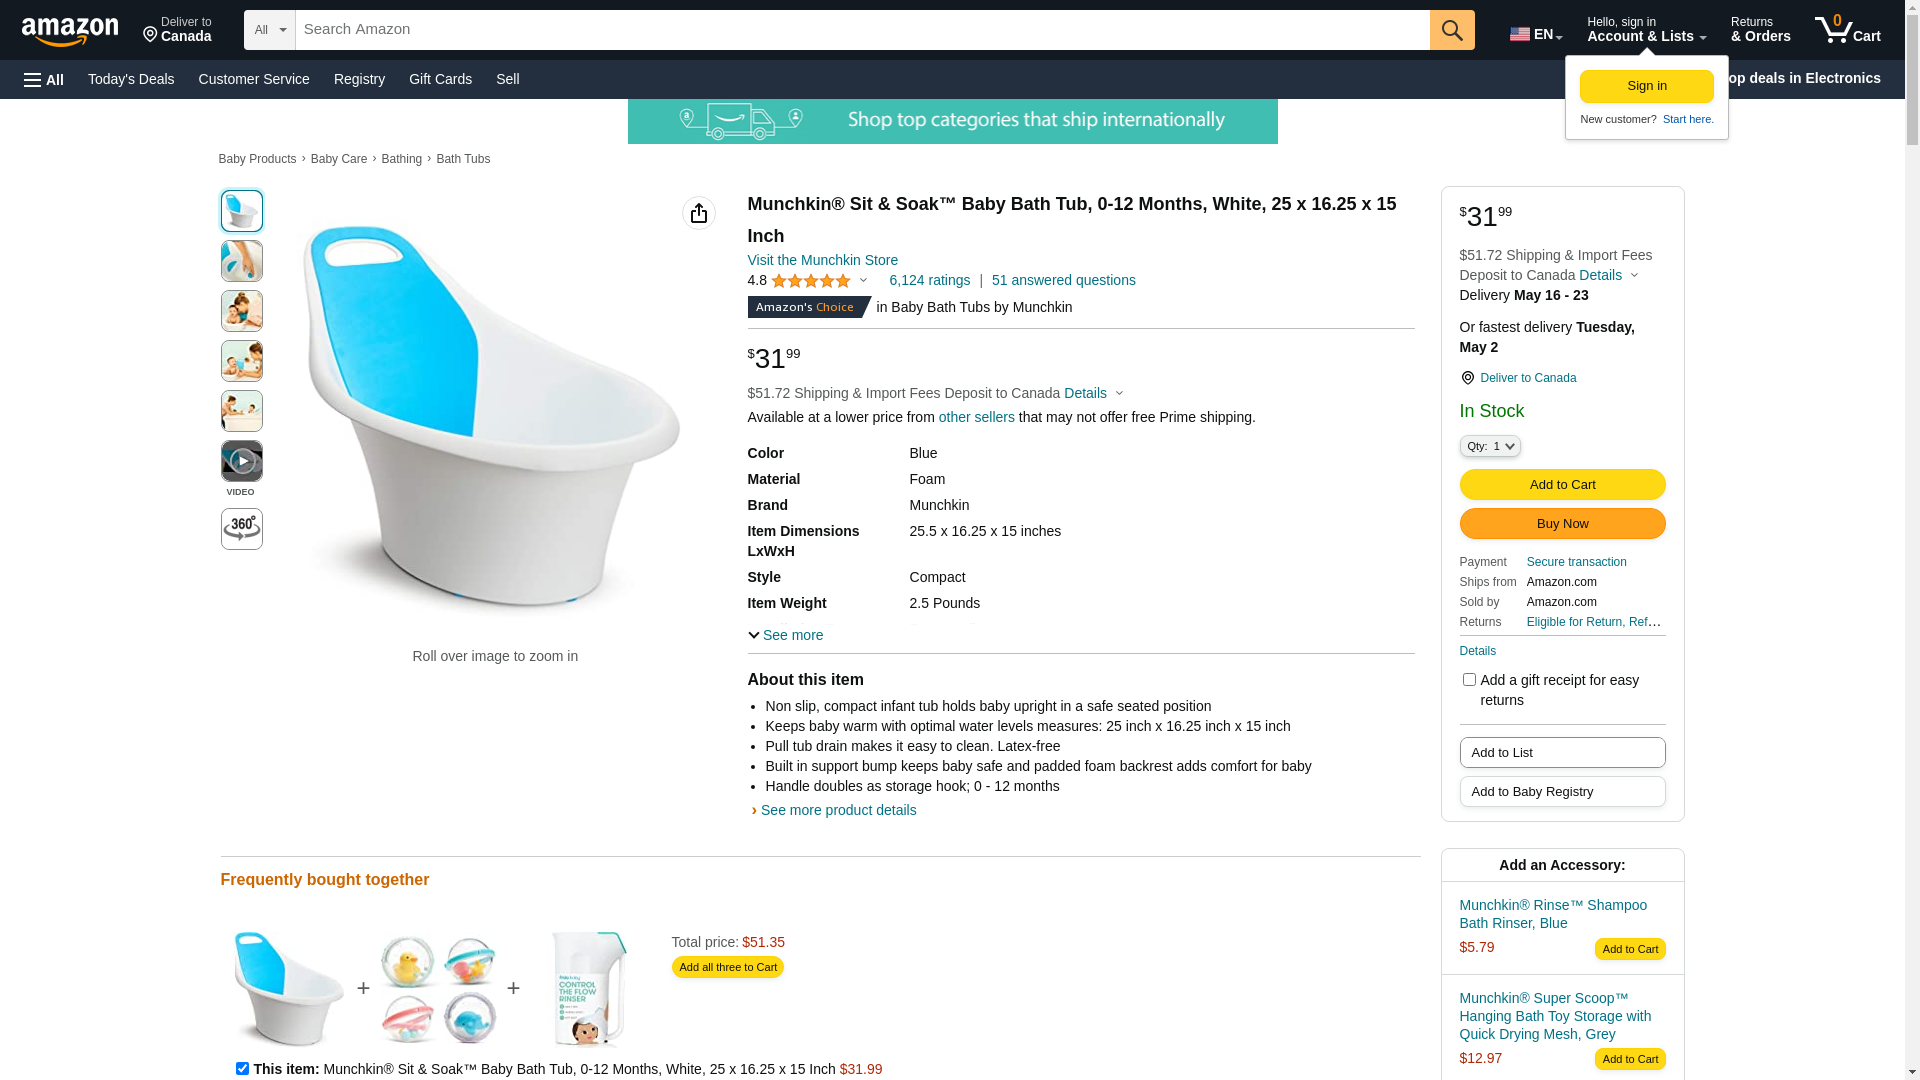This screenshot has height=1080, width=1920.
Task: Click the search magnifier button
Action: [1452, 30]
